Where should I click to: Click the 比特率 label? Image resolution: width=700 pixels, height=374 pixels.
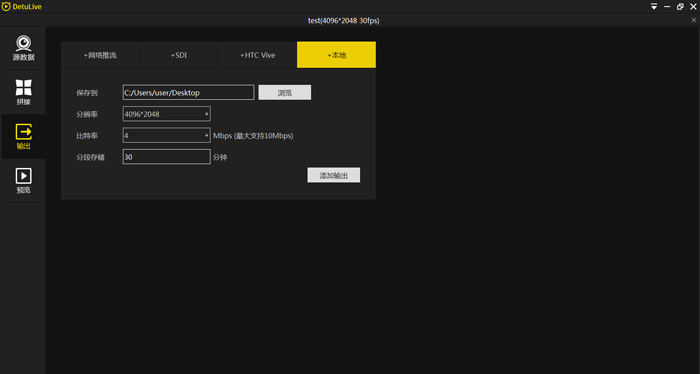[87, 136]
